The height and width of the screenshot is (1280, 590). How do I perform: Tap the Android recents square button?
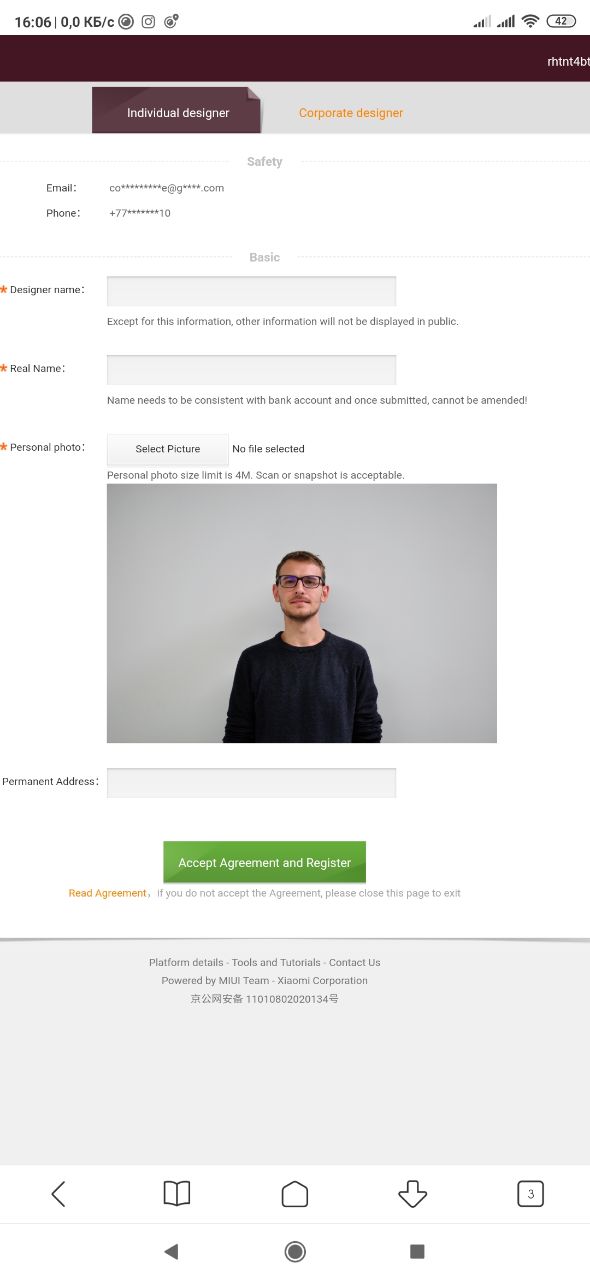click(418, 1251)
